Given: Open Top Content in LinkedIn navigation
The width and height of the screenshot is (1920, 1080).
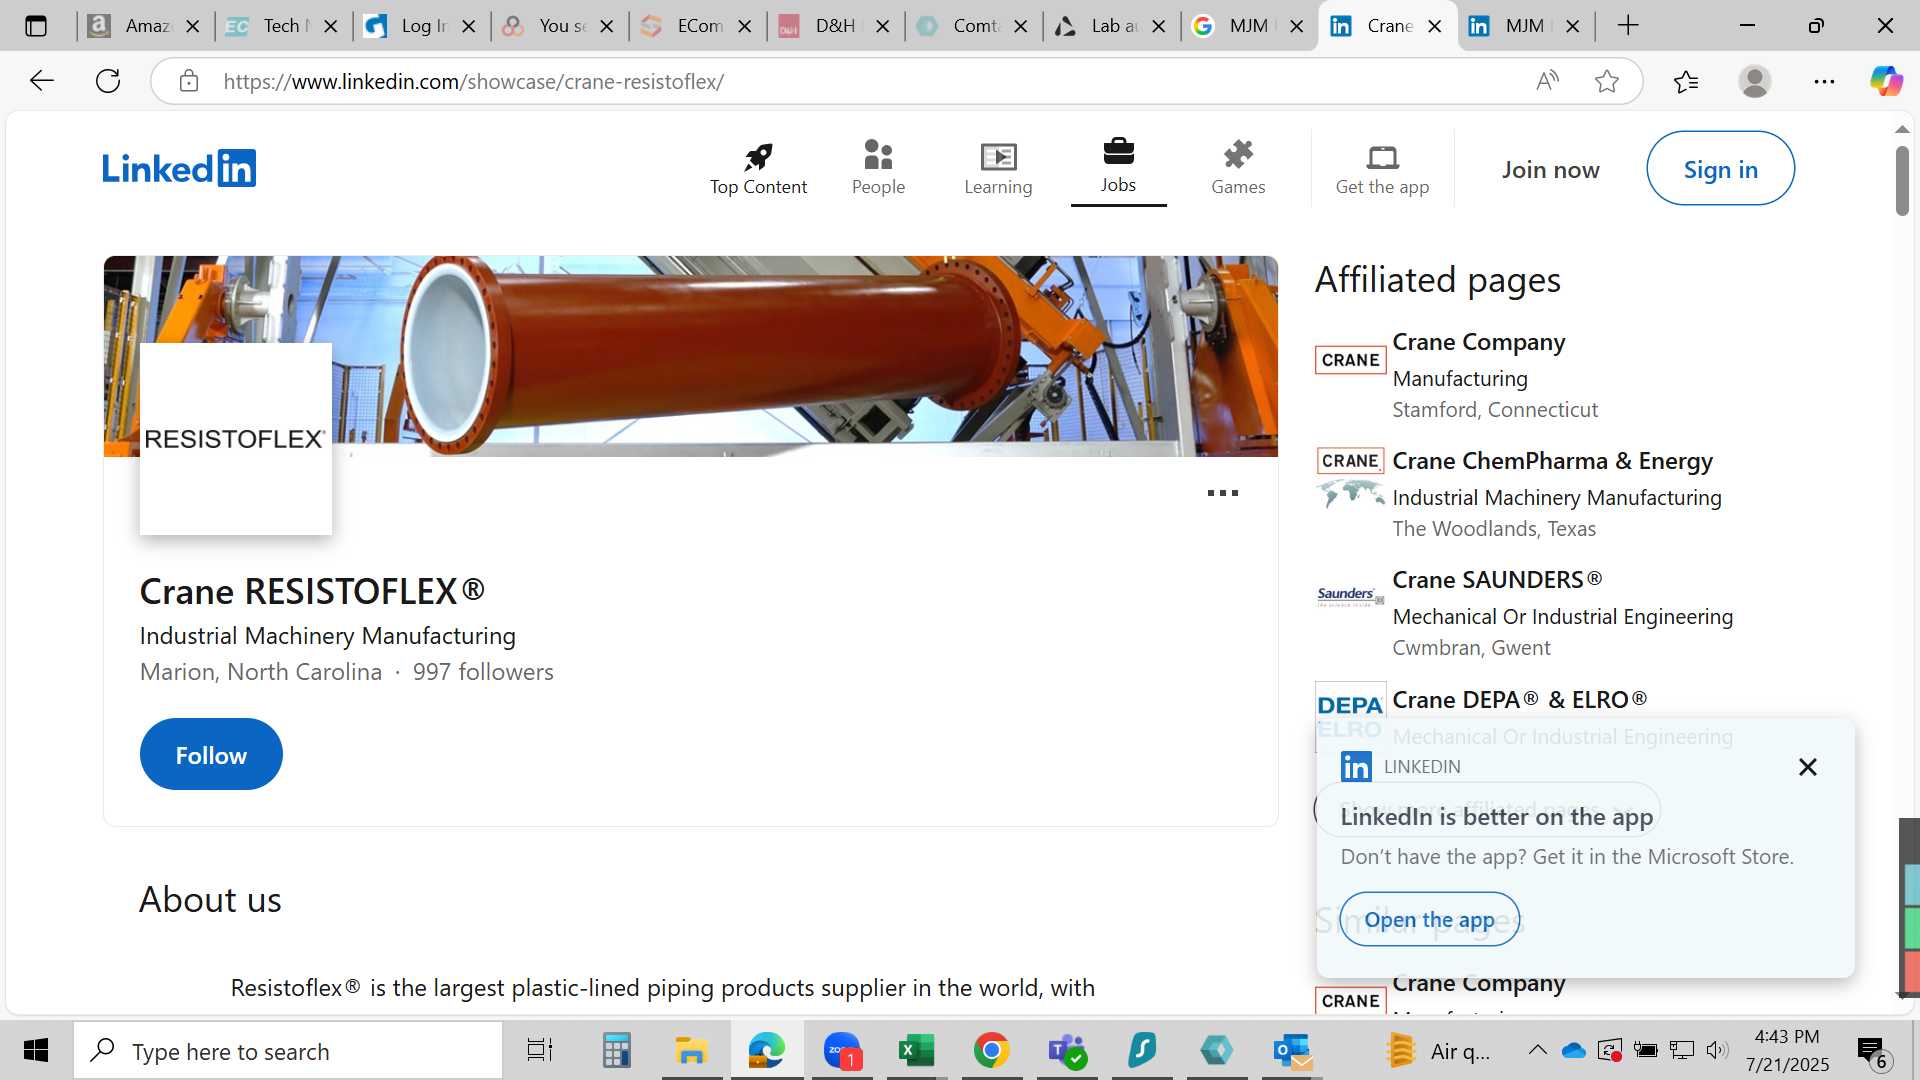Looking at the screenshot, I should [x=758, y=168].
